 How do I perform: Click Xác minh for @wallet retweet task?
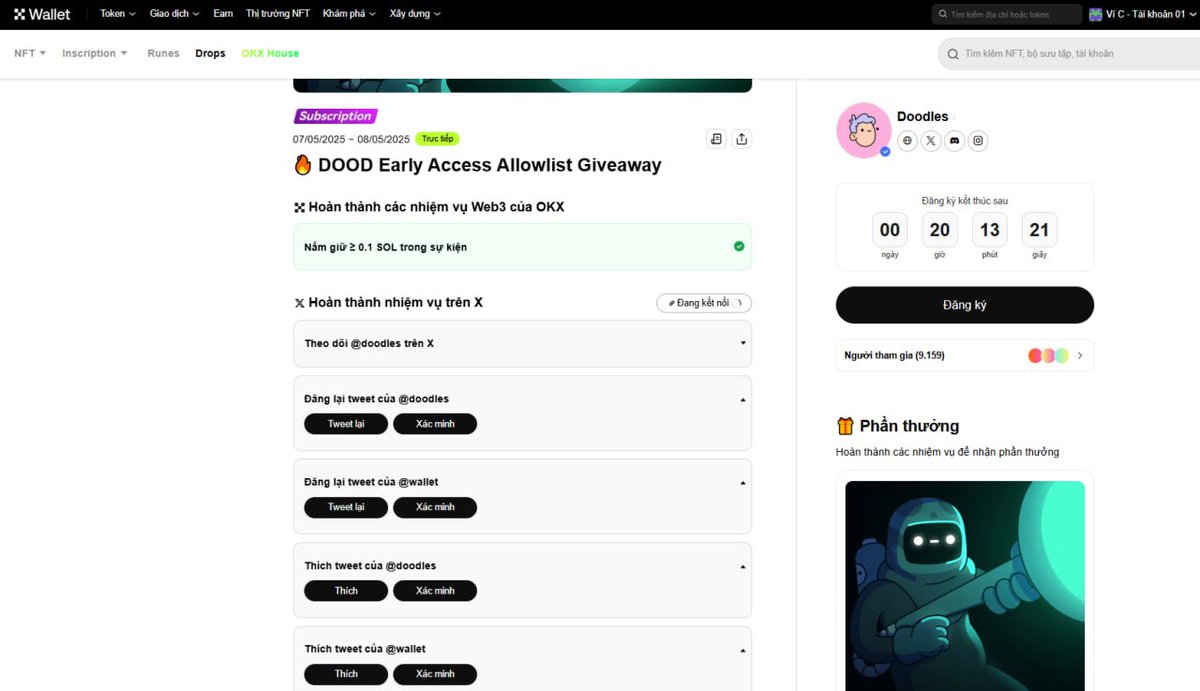point(435,507)
